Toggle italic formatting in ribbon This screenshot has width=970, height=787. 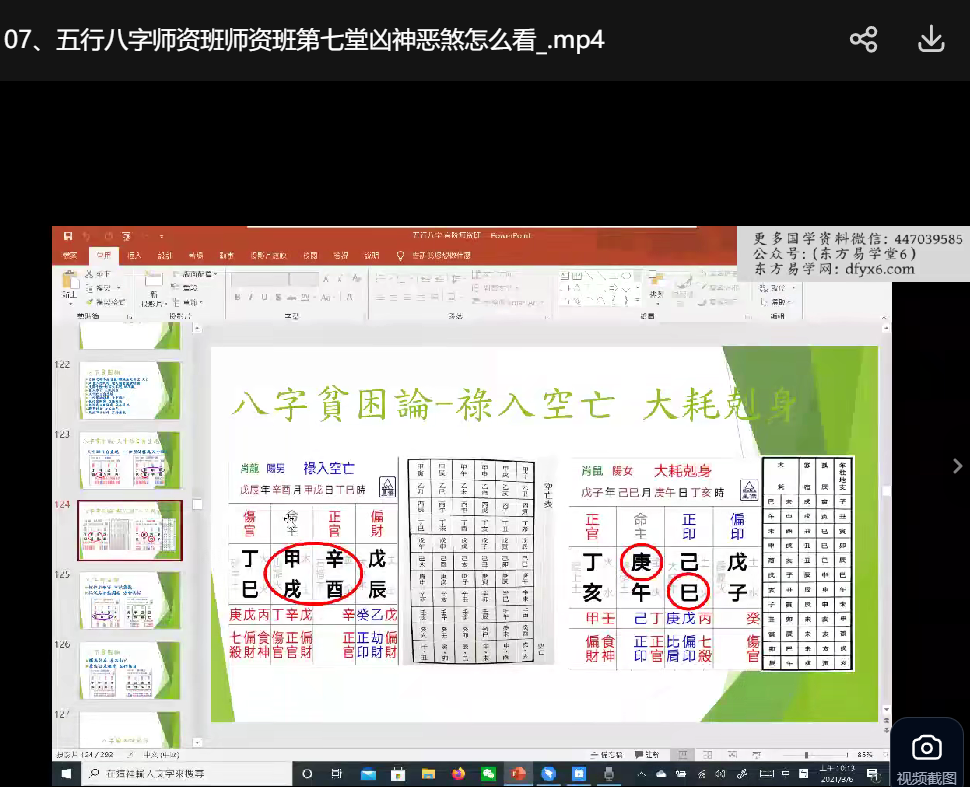point(250,297)
